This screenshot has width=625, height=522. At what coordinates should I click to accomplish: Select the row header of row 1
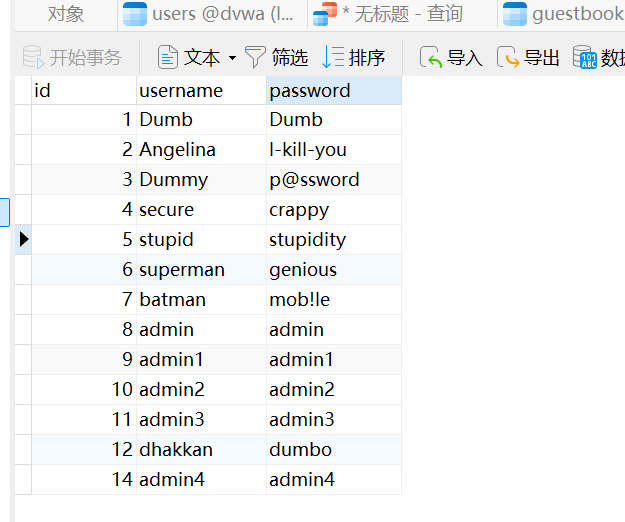pyautogui.click(x=23, y=120)
